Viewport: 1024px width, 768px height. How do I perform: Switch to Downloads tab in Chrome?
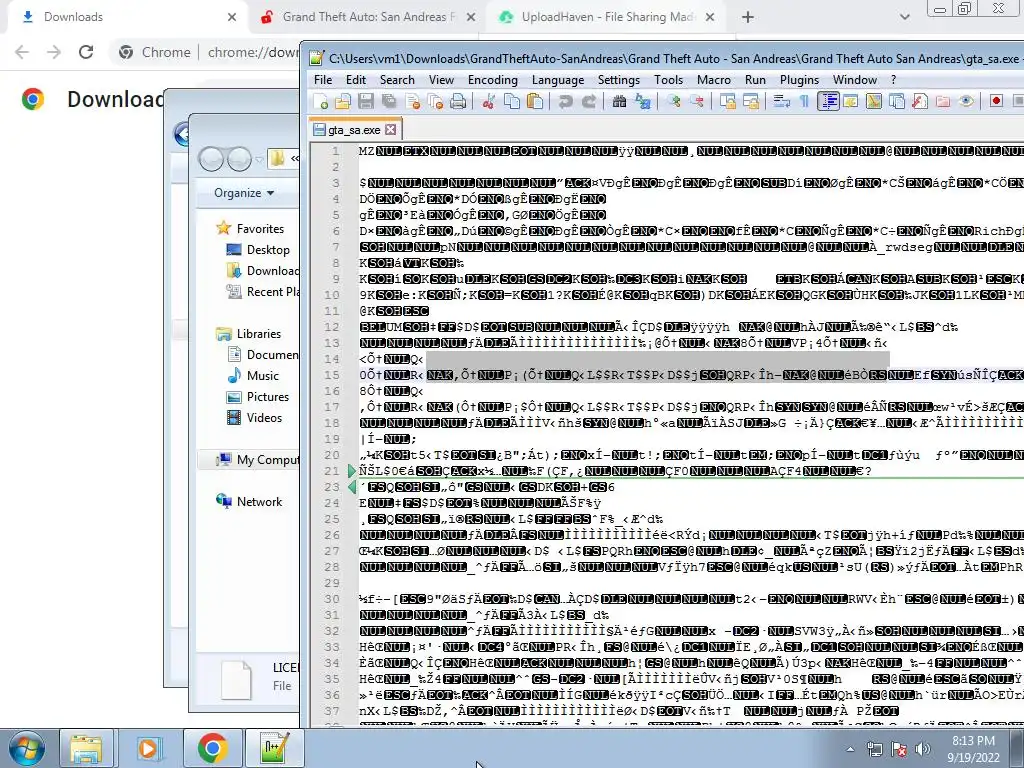tap(127, 17)
